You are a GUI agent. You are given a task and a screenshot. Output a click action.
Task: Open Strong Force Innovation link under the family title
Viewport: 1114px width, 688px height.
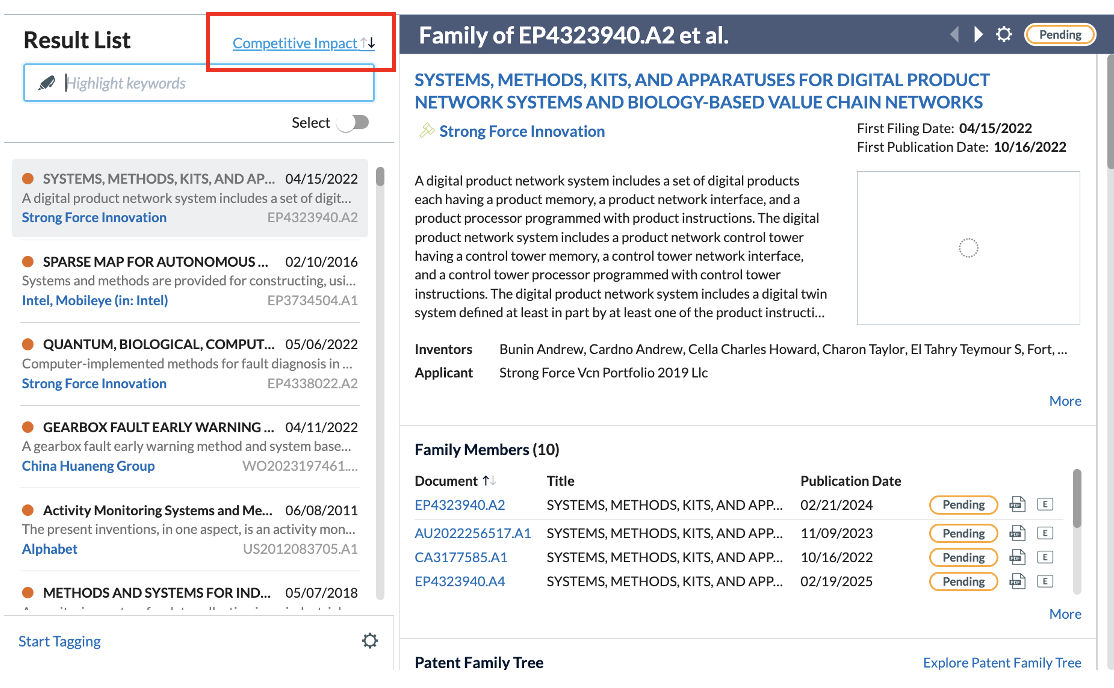pos(522,131)
